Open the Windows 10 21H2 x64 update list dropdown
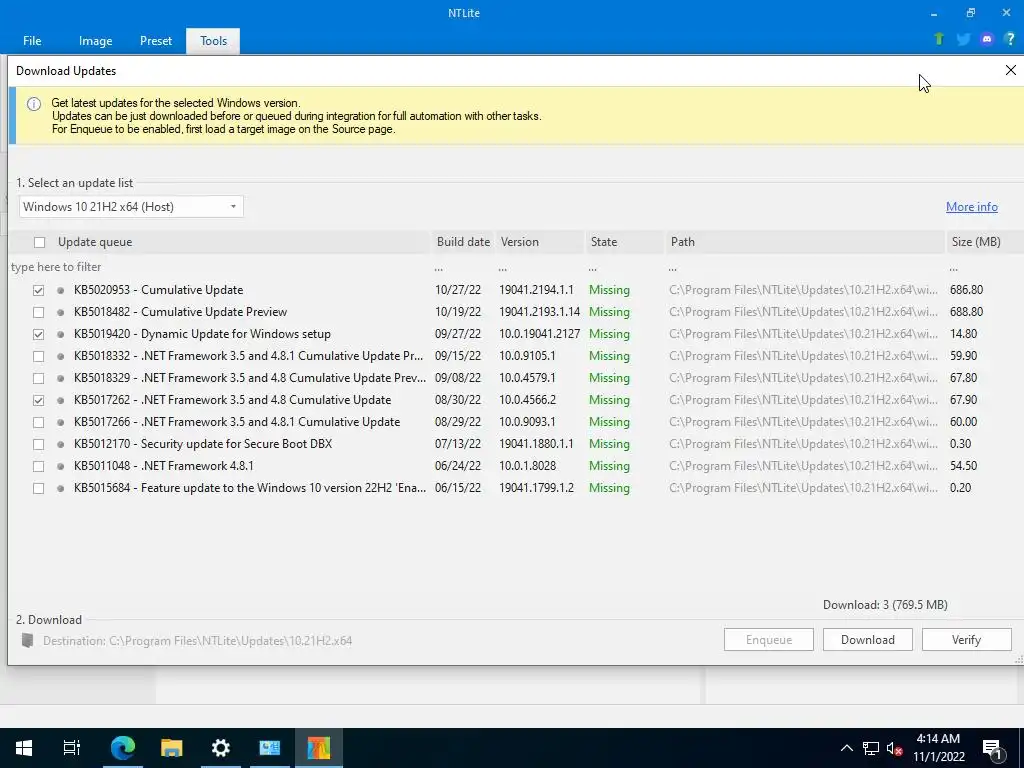Image resolution: width=1024 pixels, height=768 pixels. pos(131,206)
